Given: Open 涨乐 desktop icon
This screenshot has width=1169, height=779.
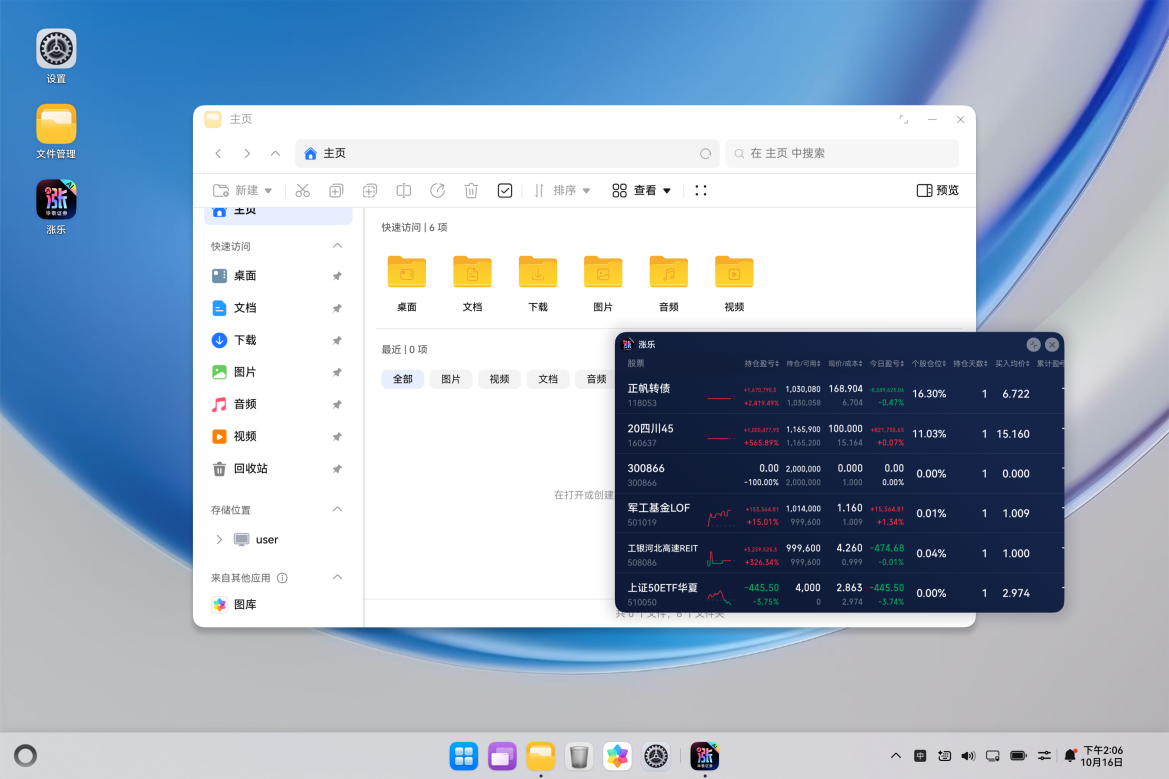Looking at the screenshot, I should coord(56,207).
